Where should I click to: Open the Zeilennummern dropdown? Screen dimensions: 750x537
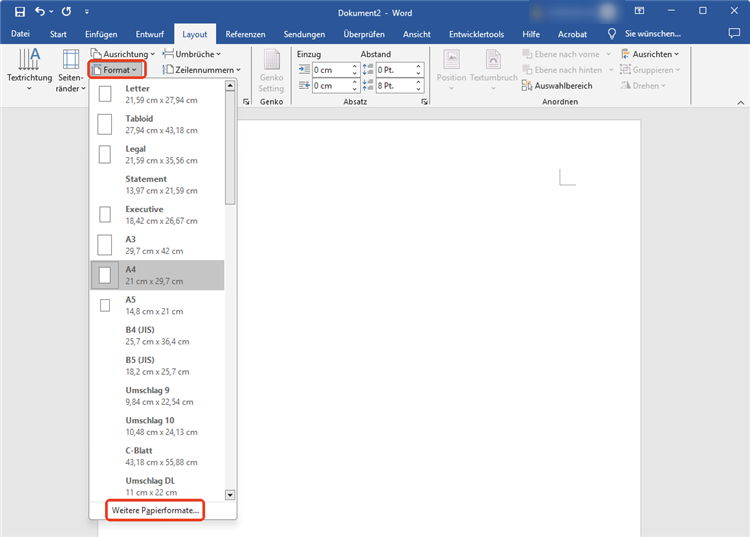(x=201, y=70)
